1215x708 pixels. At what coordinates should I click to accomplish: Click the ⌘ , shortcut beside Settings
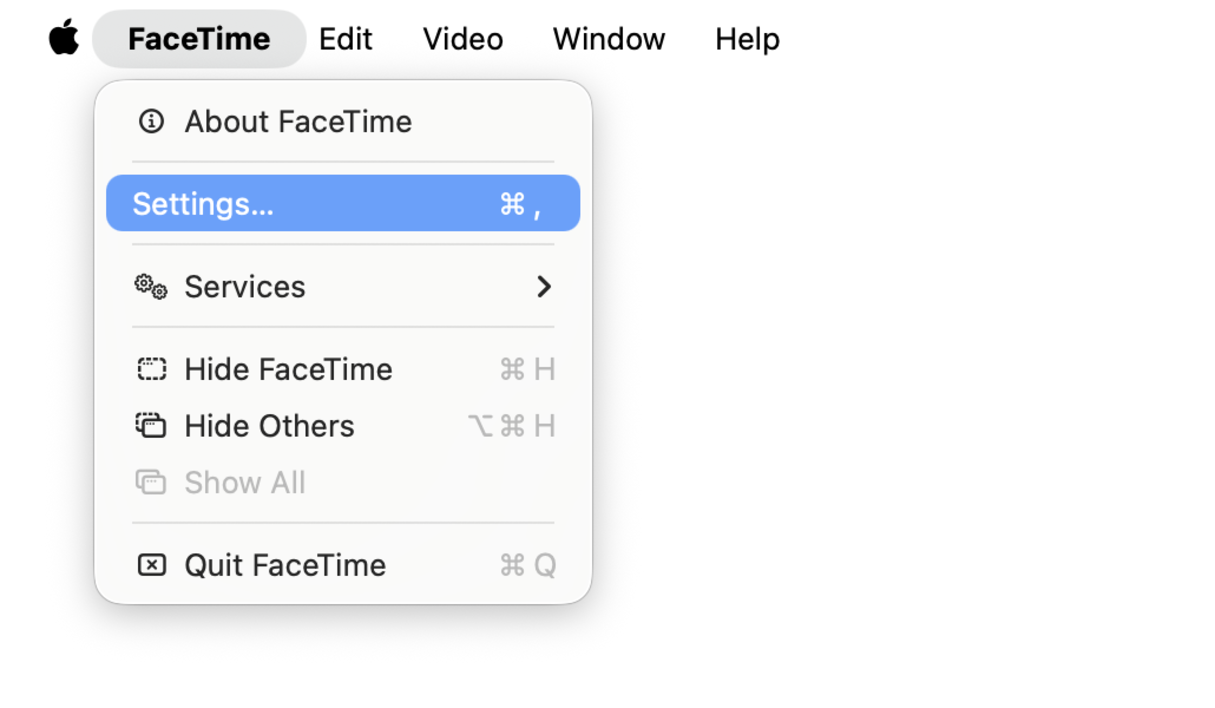click(521, 204)
